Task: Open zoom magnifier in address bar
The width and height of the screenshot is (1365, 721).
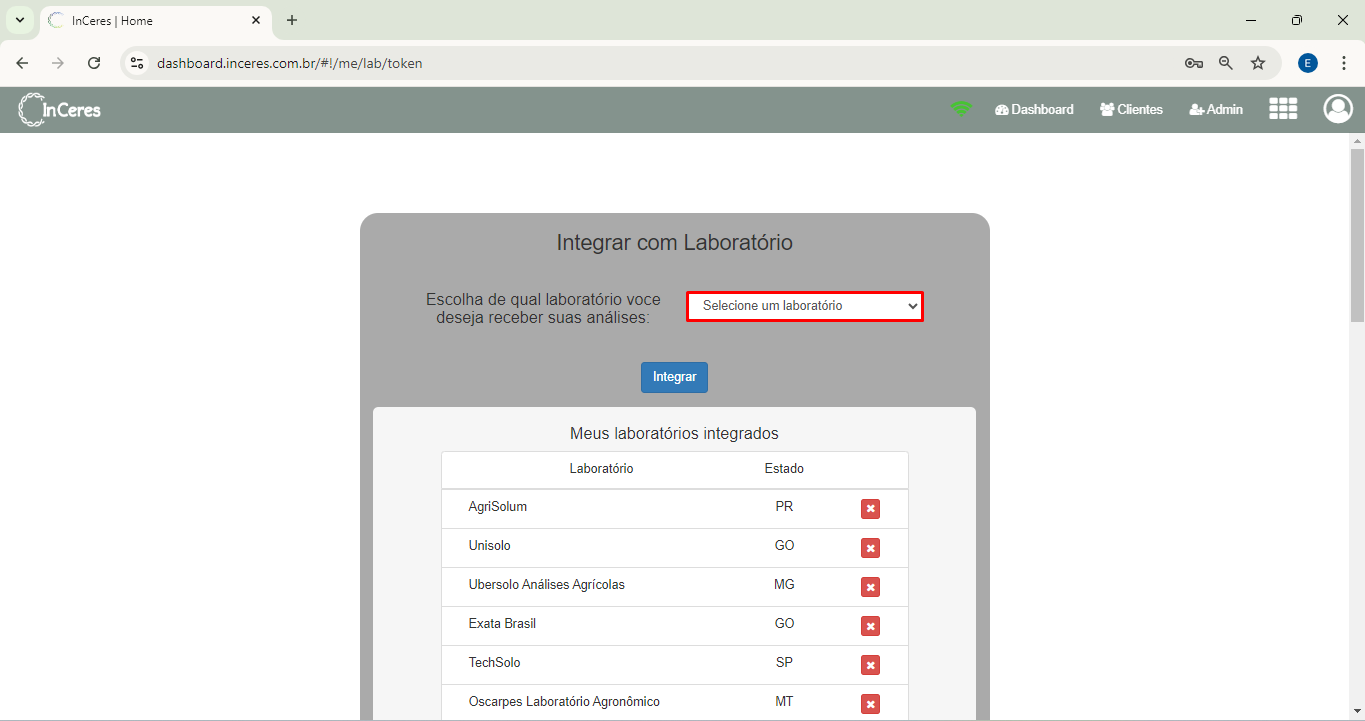Action: (x=1226, y=63)
